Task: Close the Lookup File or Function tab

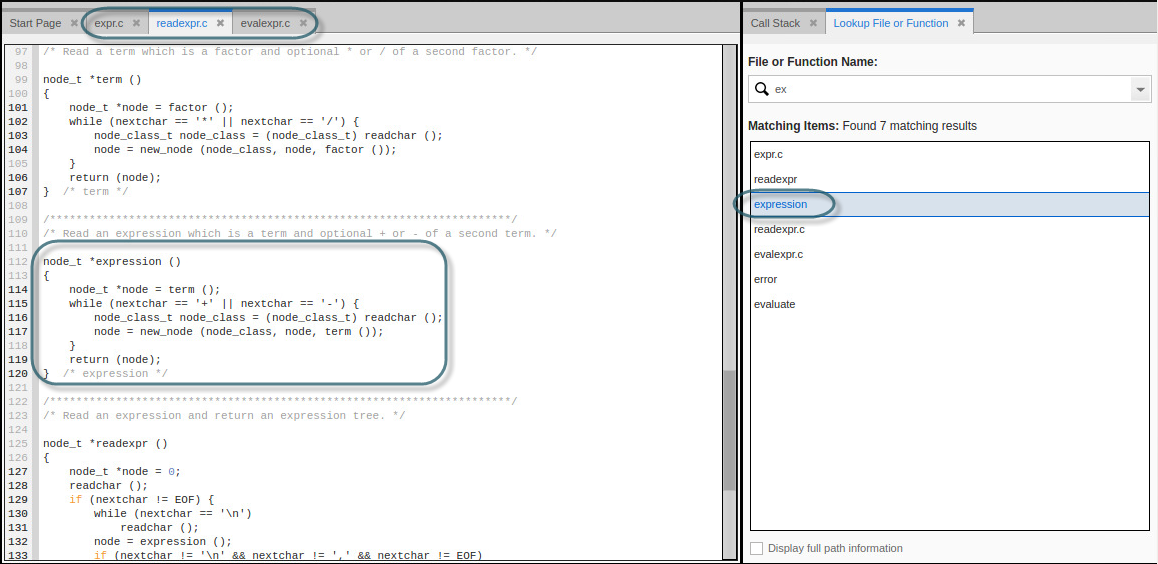Action: [x=961, y=23]
